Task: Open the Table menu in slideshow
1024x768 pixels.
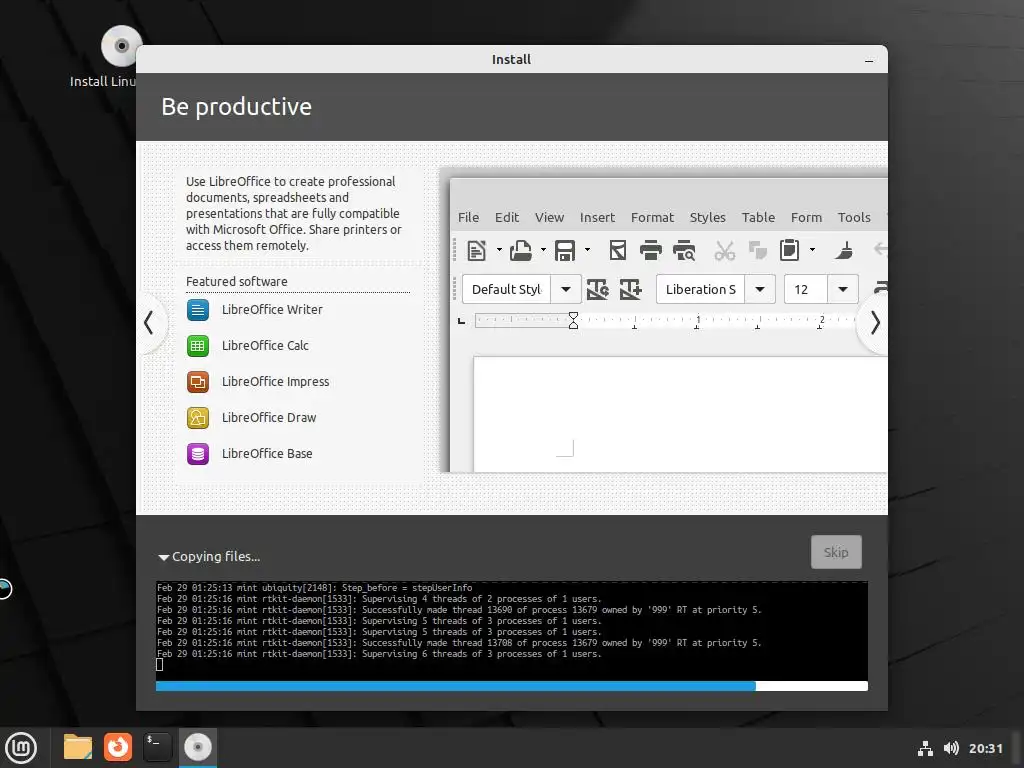Action: click(758, 217)
